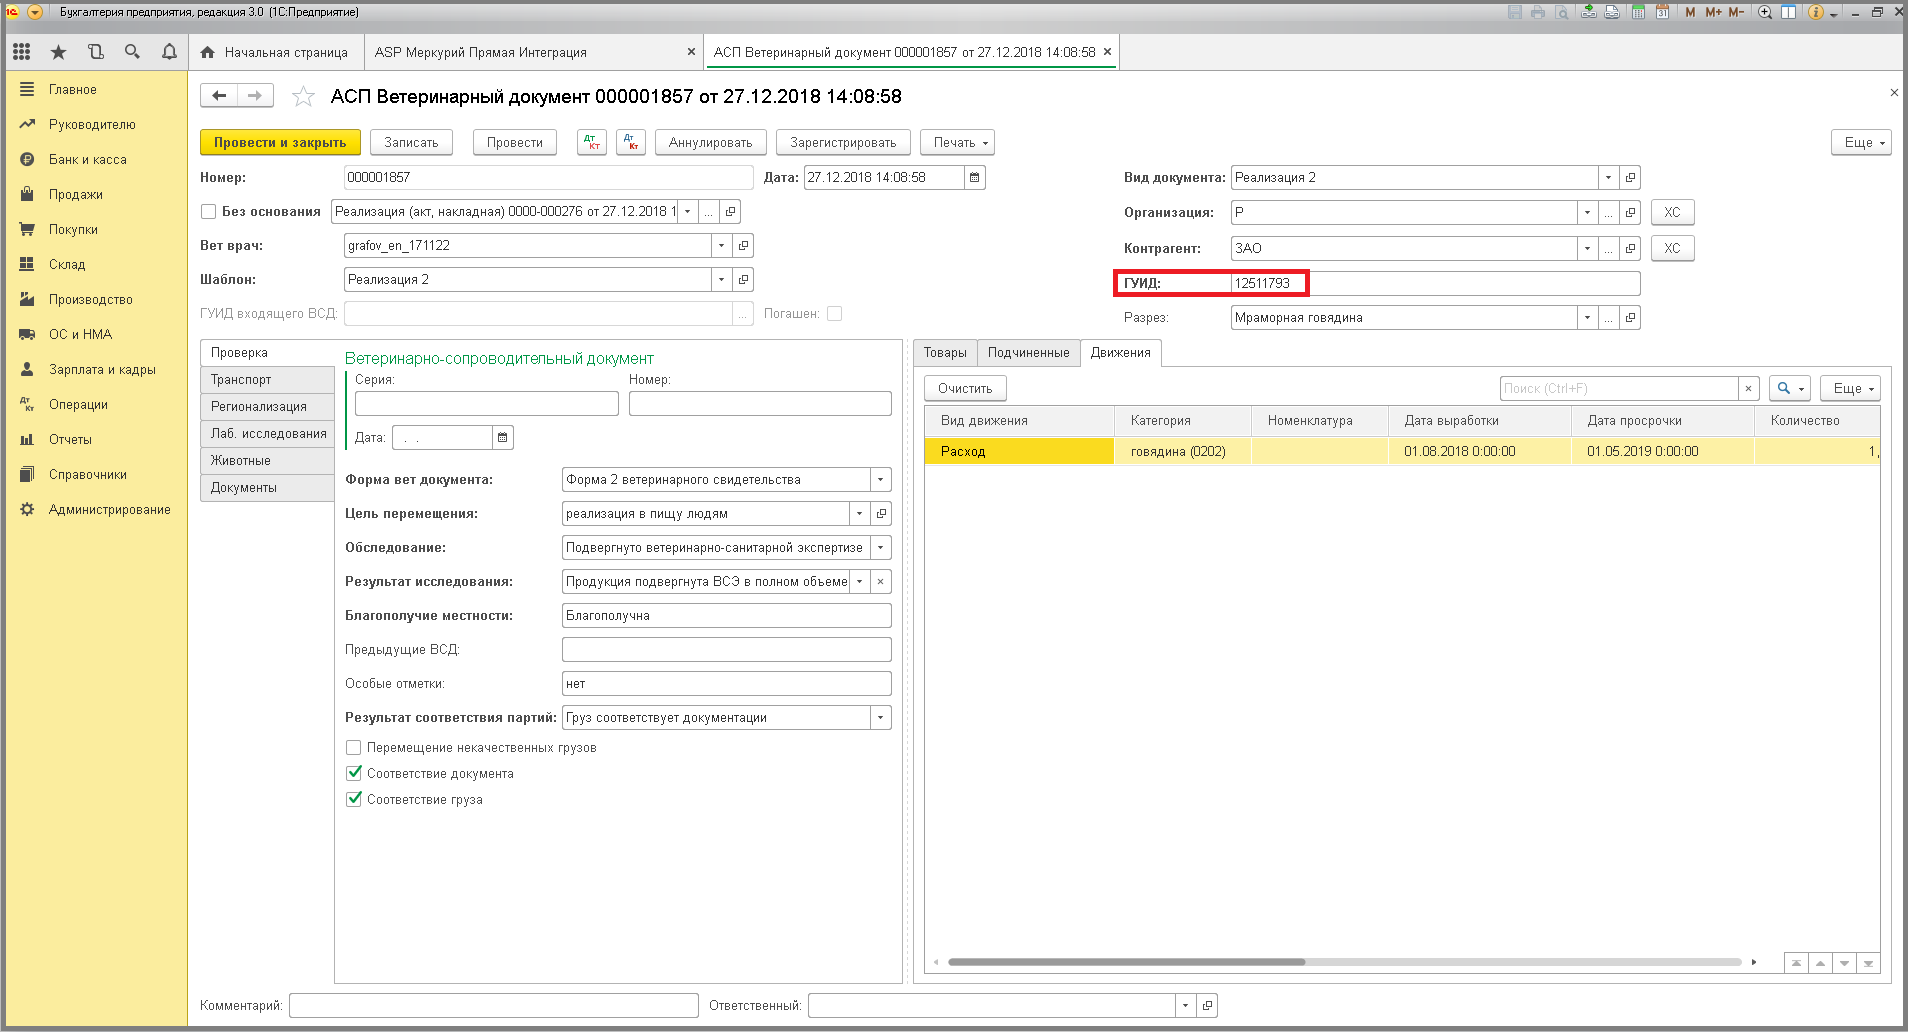Open notifications bell icon
Screen dimensions: 1908x1032
tap(169, 52)
